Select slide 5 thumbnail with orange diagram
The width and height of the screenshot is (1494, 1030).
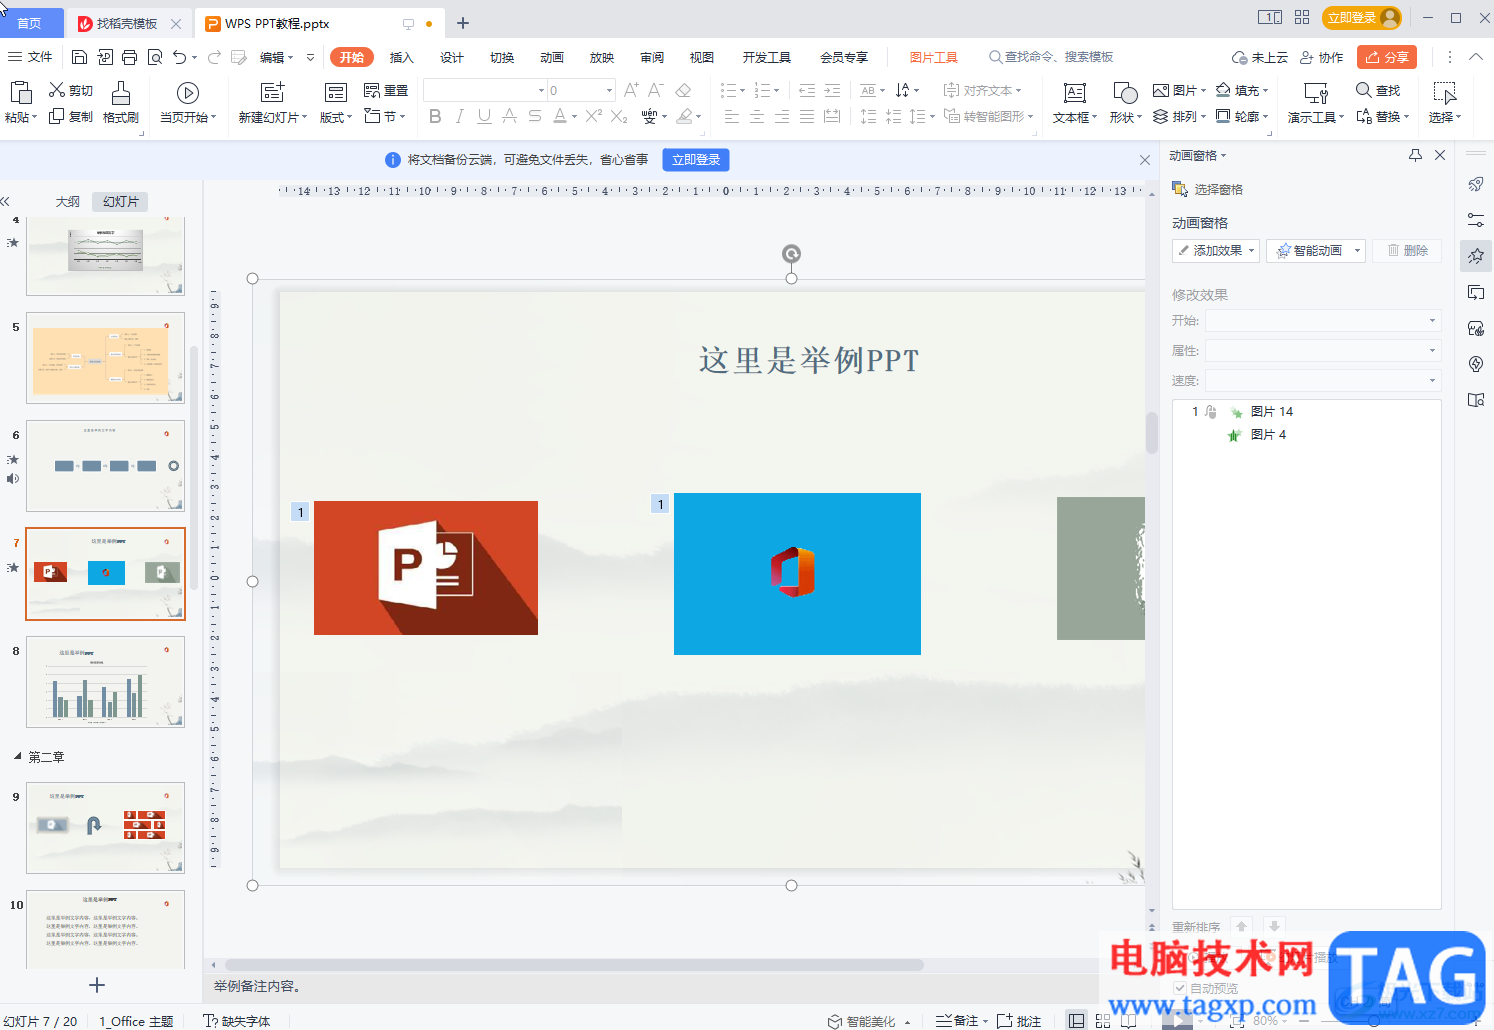[x=105, y=358]
